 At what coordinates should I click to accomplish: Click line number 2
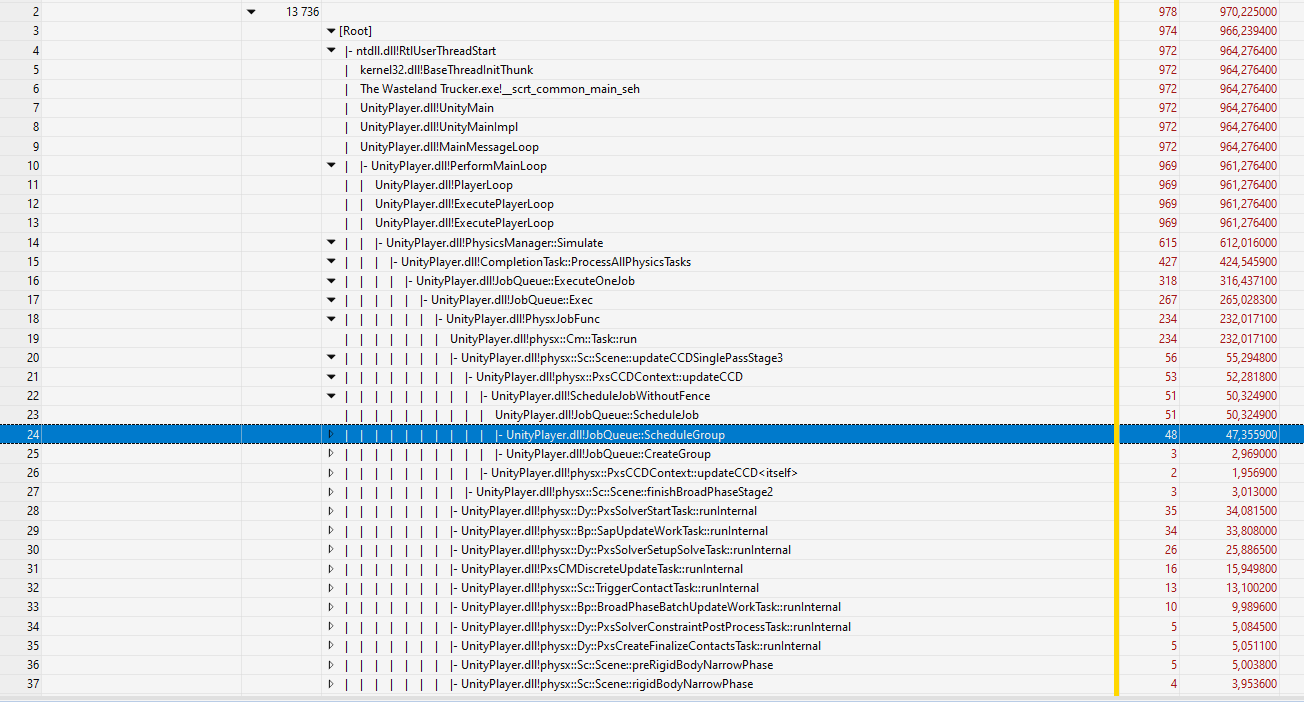point(37,12)
